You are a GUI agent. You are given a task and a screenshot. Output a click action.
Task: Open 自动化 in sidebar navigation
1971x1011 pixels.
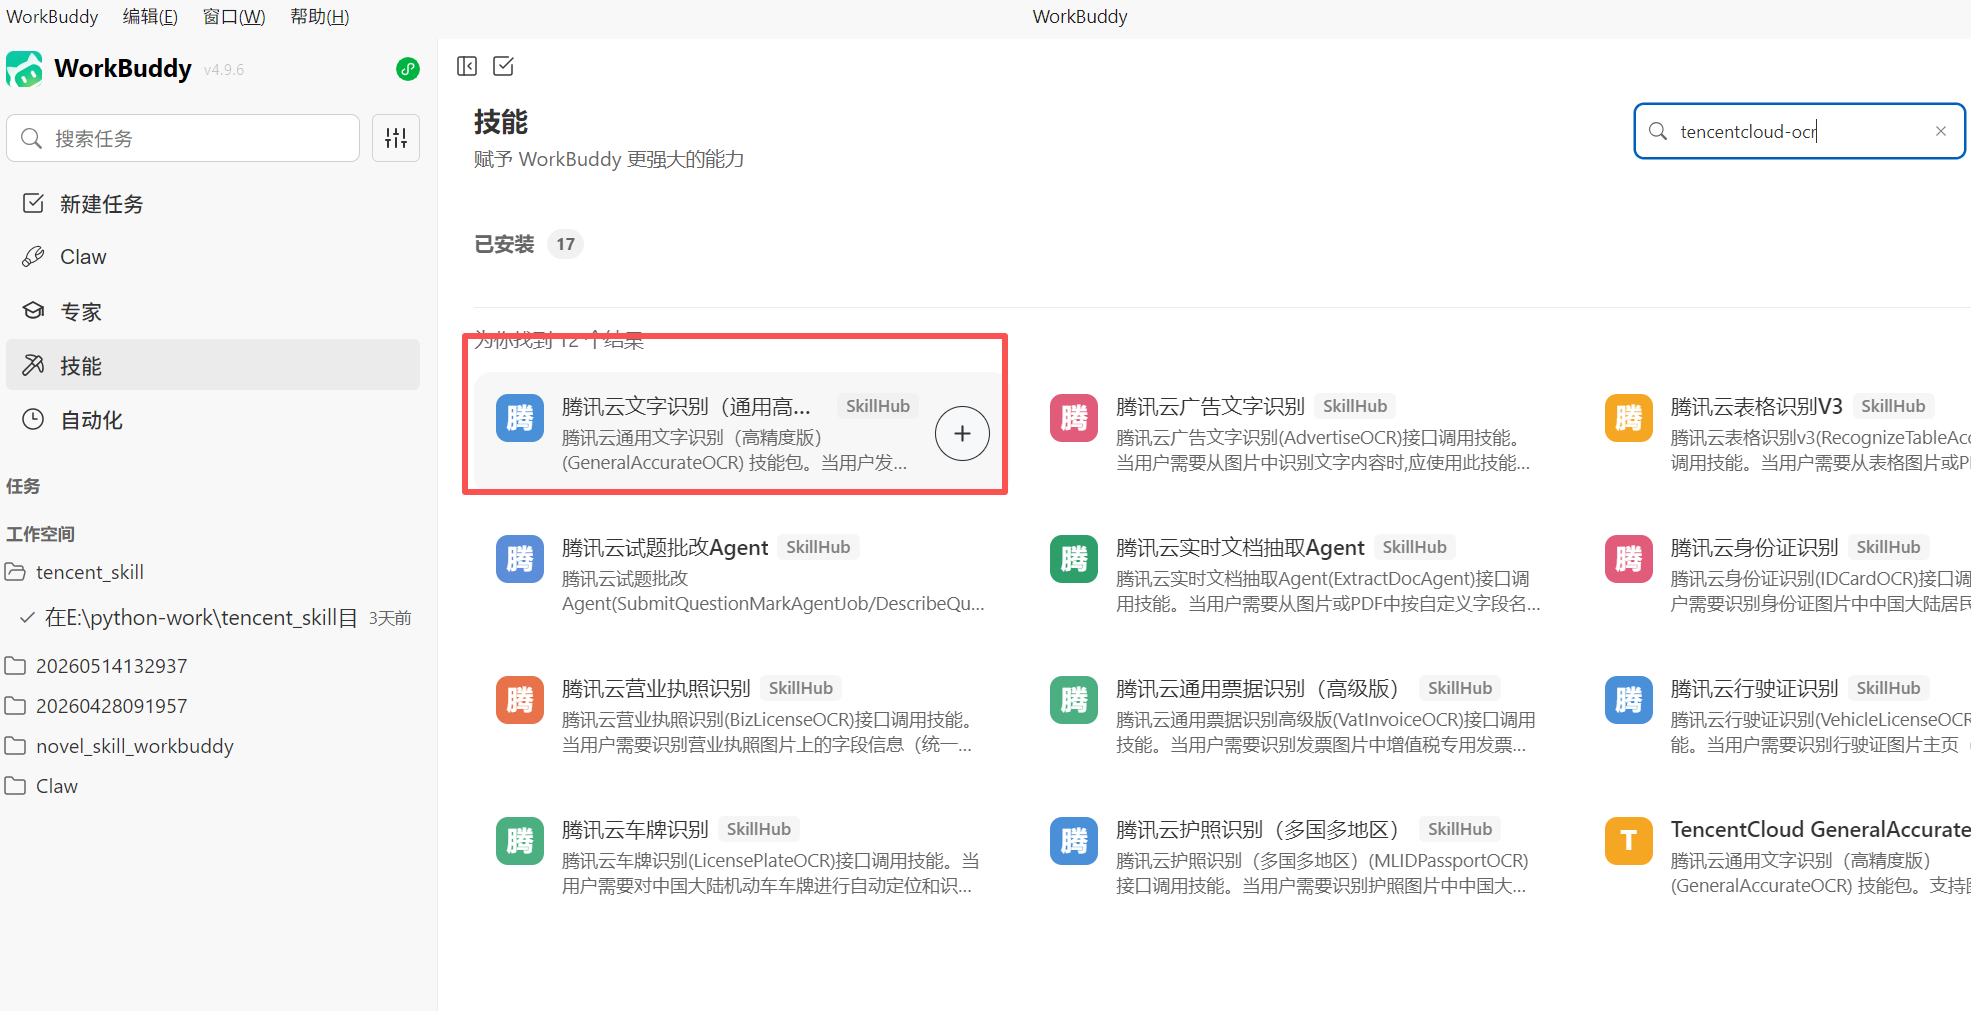click(x=213, y=420)
